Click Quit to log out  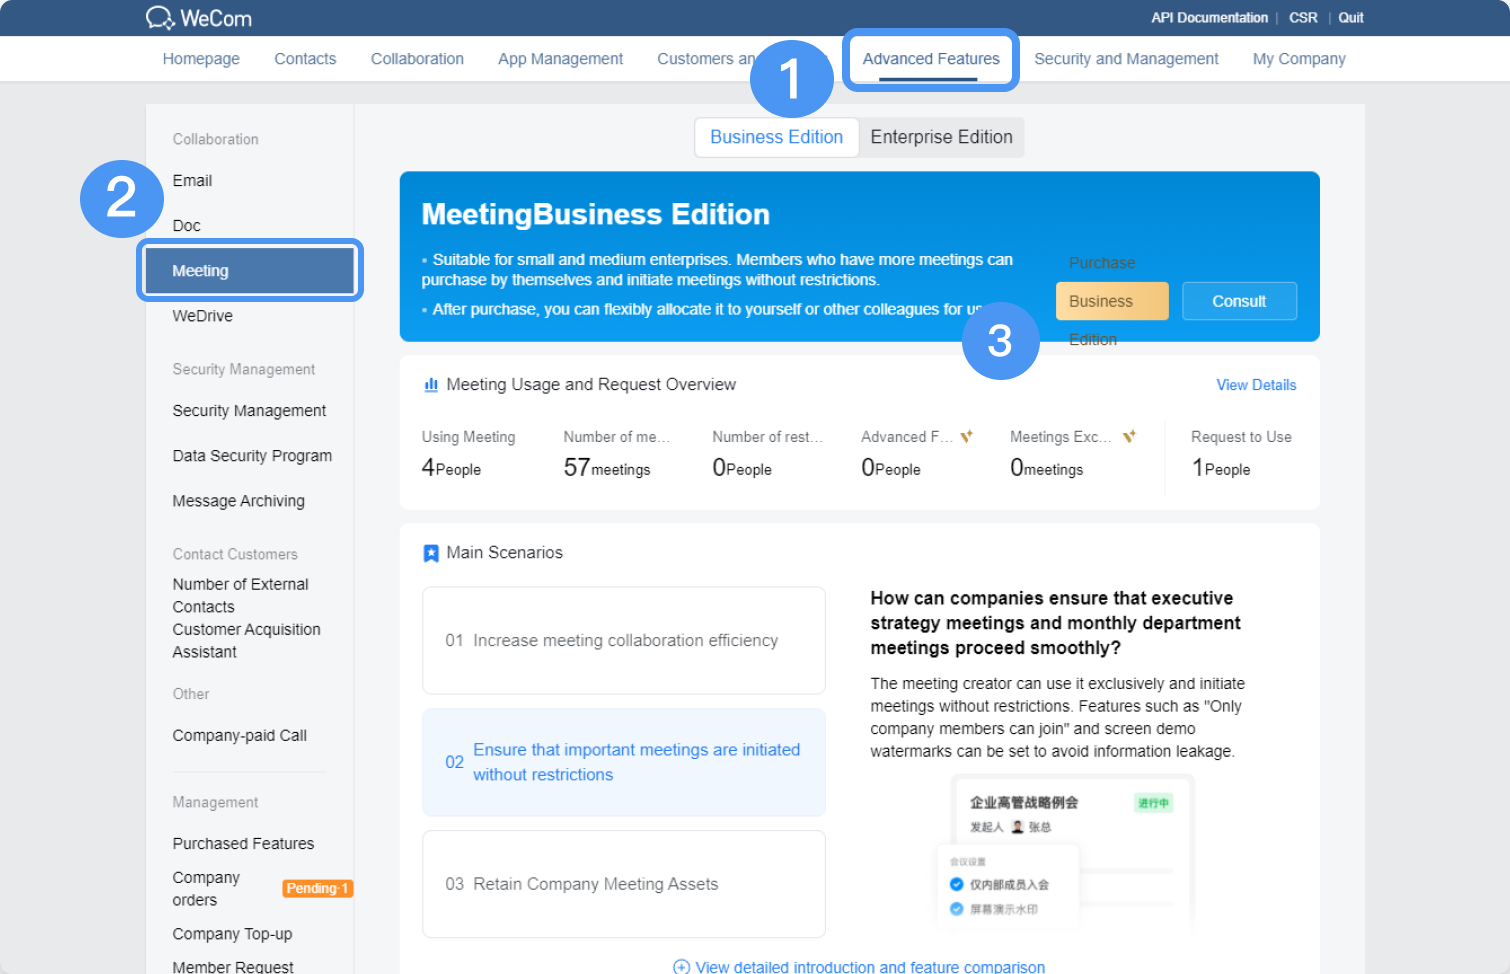(1351, 18)
